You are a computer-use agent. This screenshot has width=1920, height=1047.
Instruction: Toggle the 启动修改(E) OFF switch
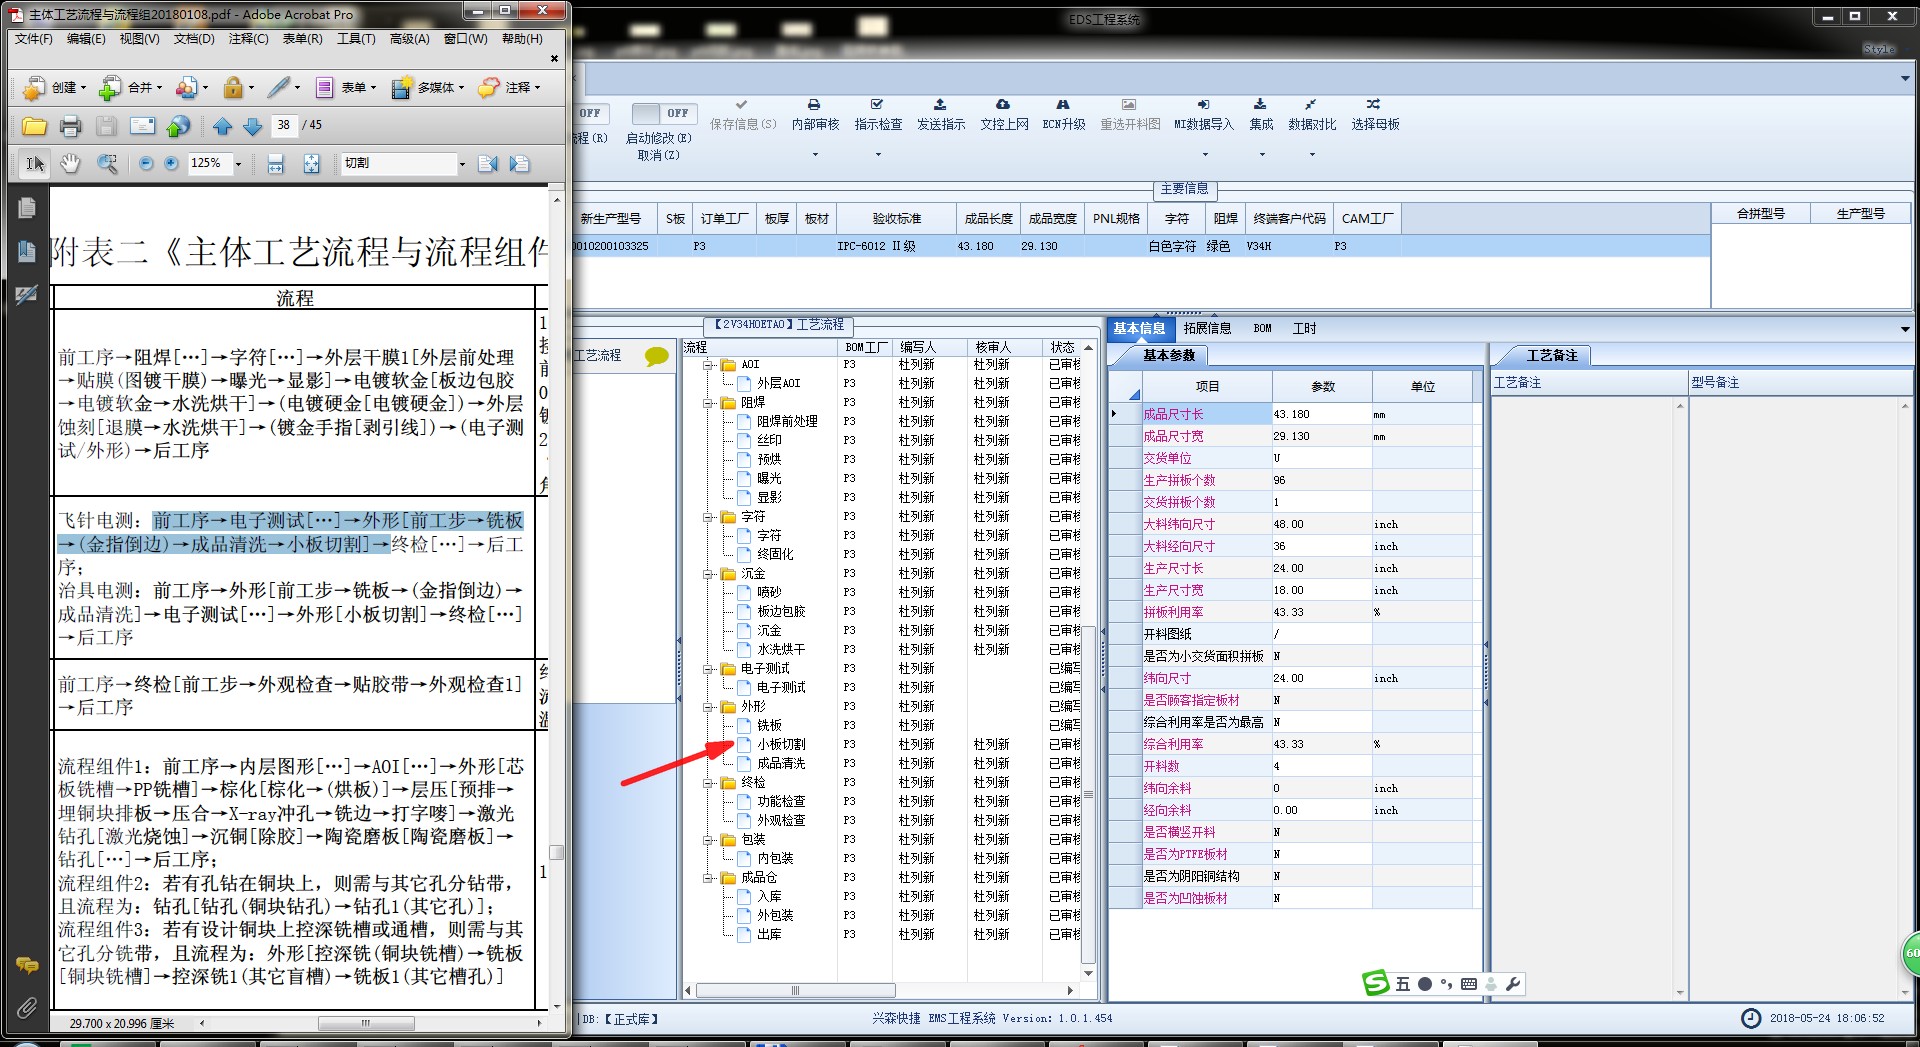(x=664, y=114)
